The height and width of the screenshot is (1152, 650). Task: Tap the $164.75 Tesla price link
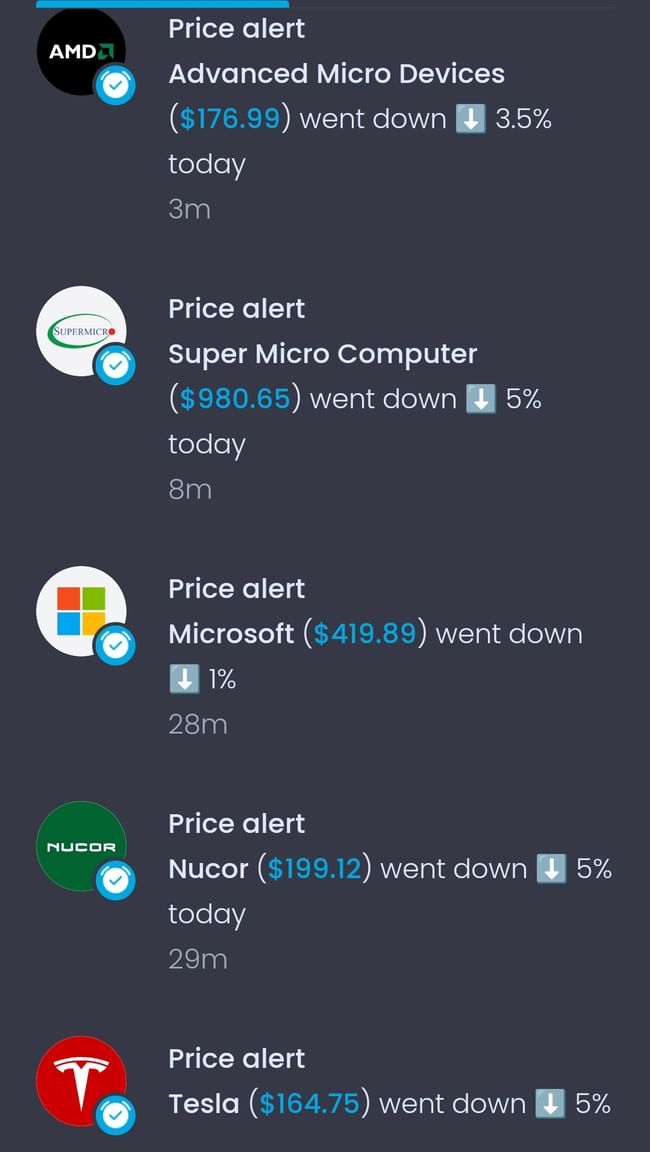click(x=309, y=1104)
